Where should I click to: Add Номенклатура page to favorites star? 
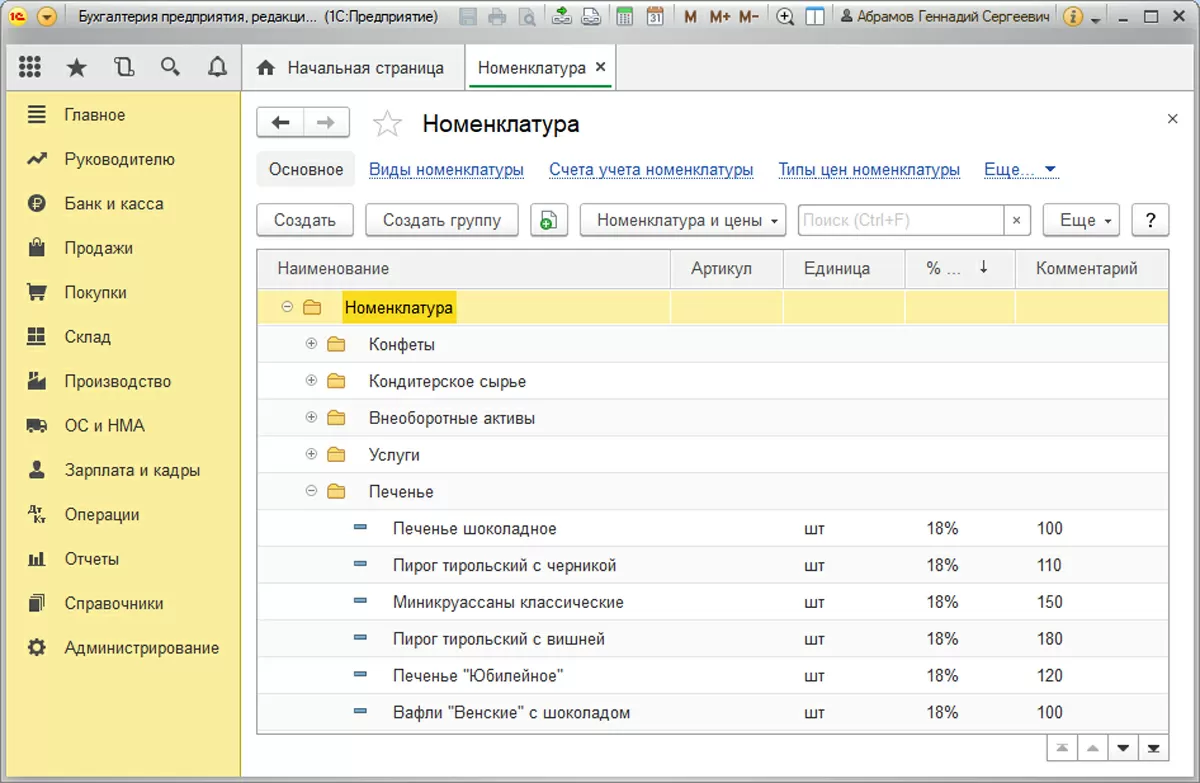(x=387, y=124)
